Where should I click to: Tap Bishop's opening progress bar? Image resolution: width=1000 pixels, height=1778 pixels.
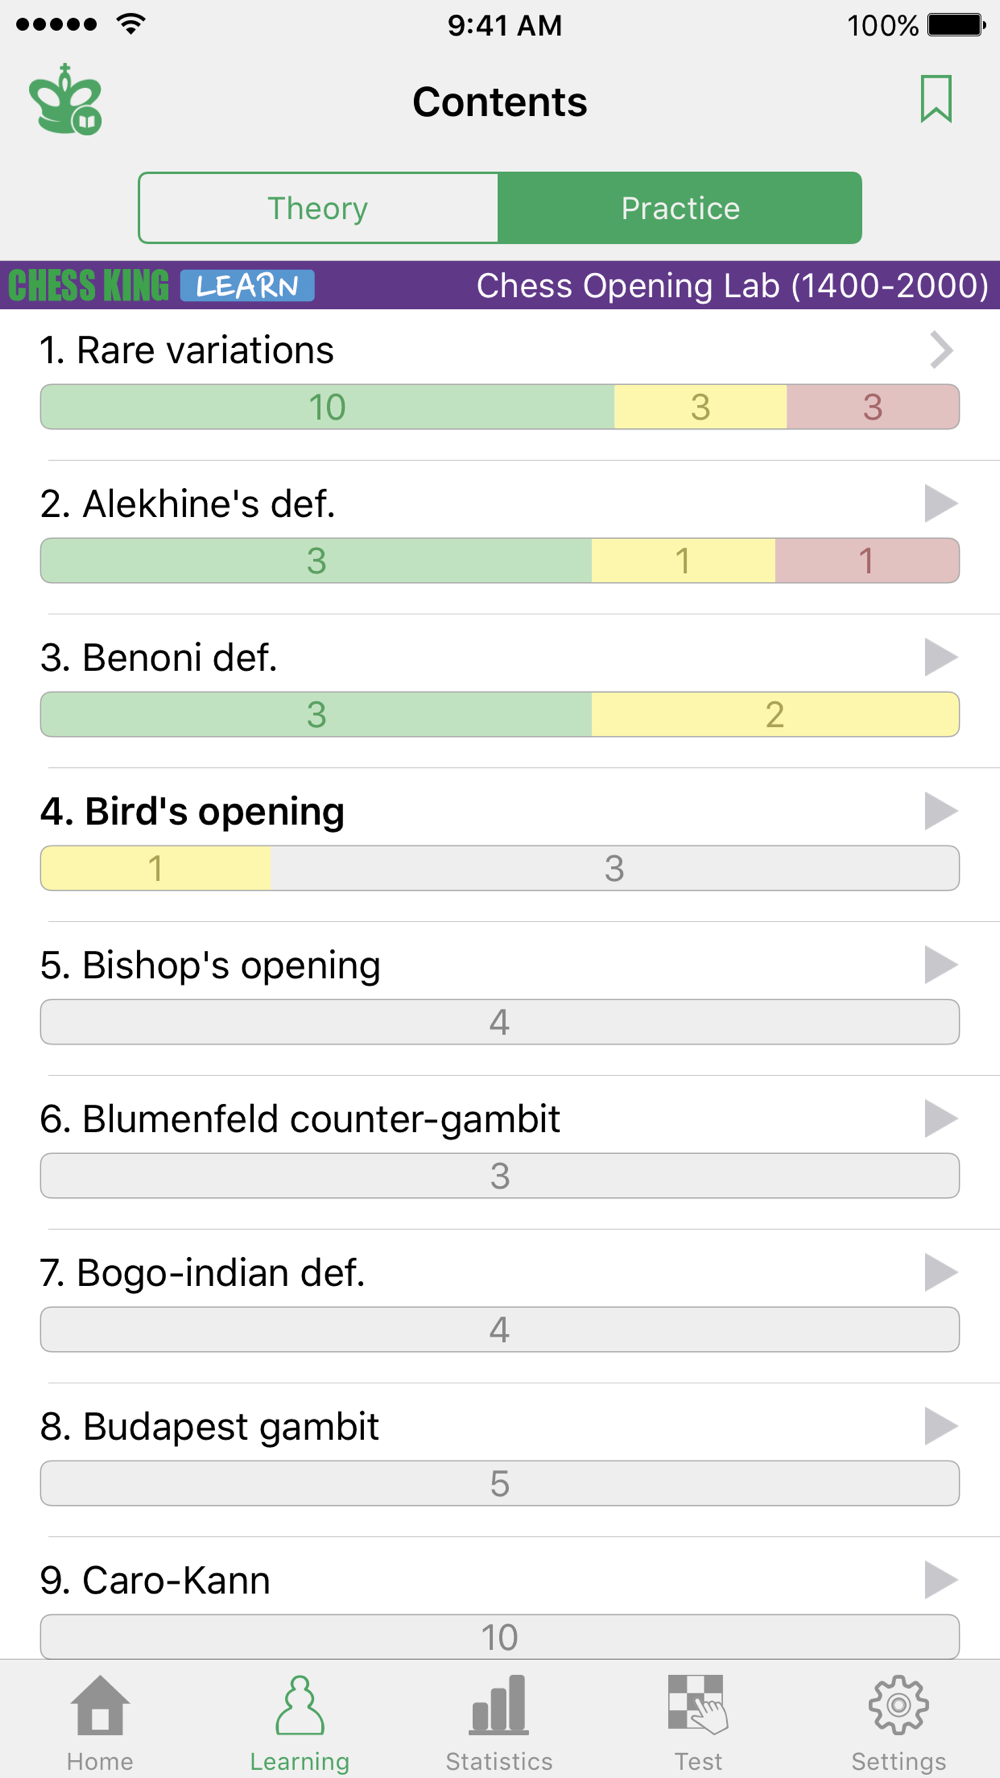pyautogui.click(x=500, y=1022)
